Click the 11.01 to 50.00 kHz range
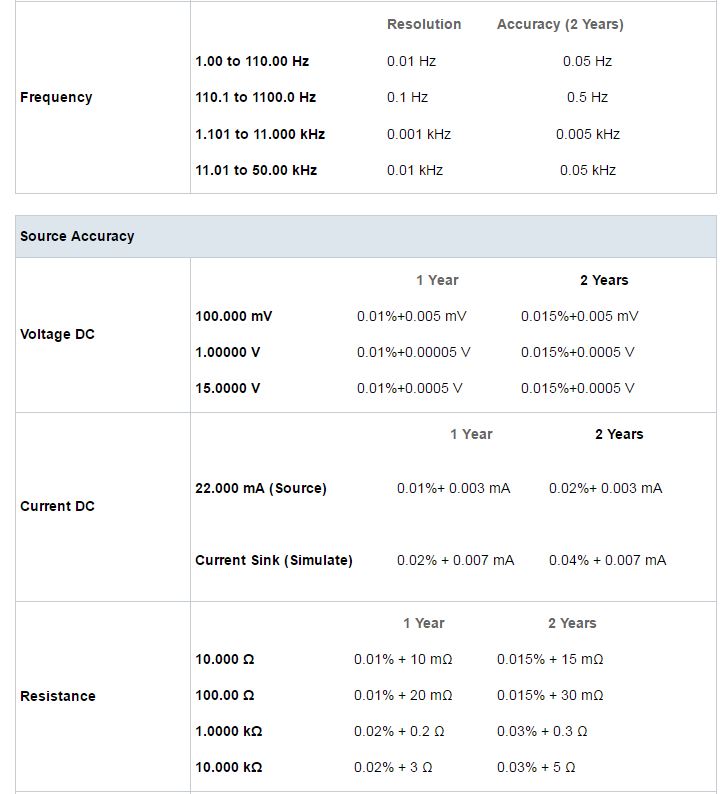This screenshot has width=726, height=794. [256, 170]
